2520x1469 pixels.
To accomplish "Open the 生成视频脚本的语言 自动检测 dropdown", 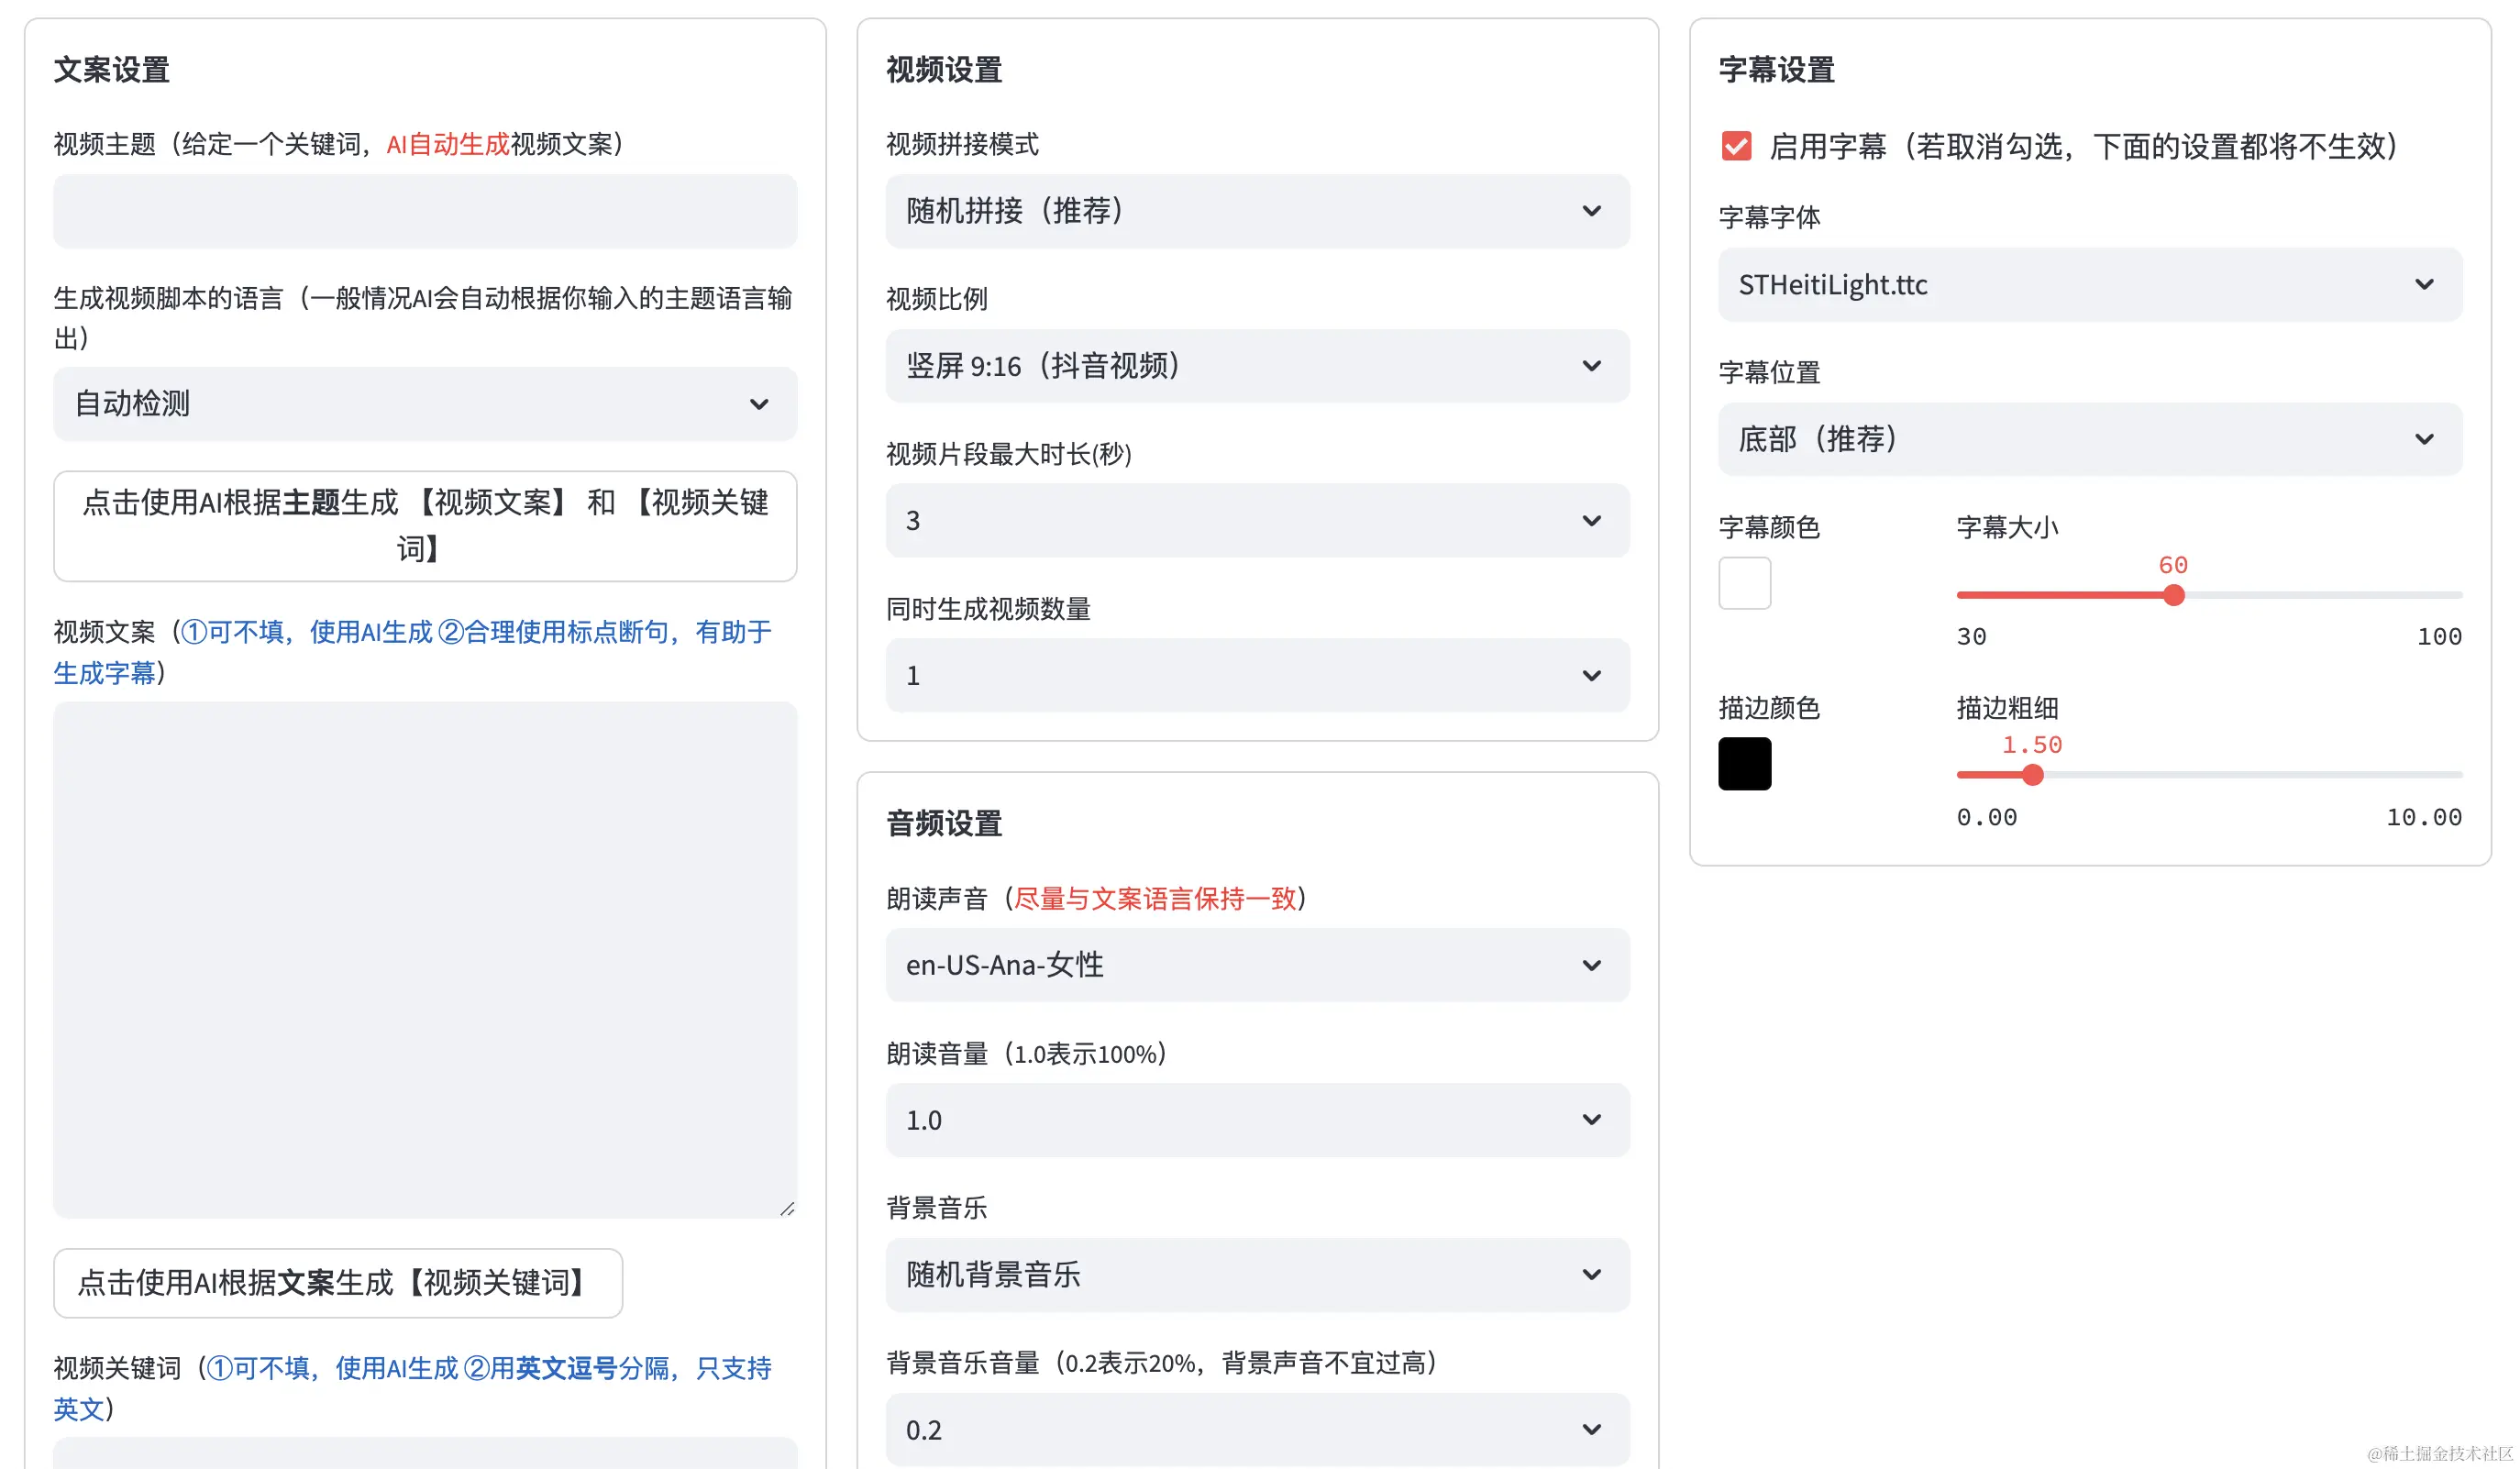I will click(x=424, y=404).
